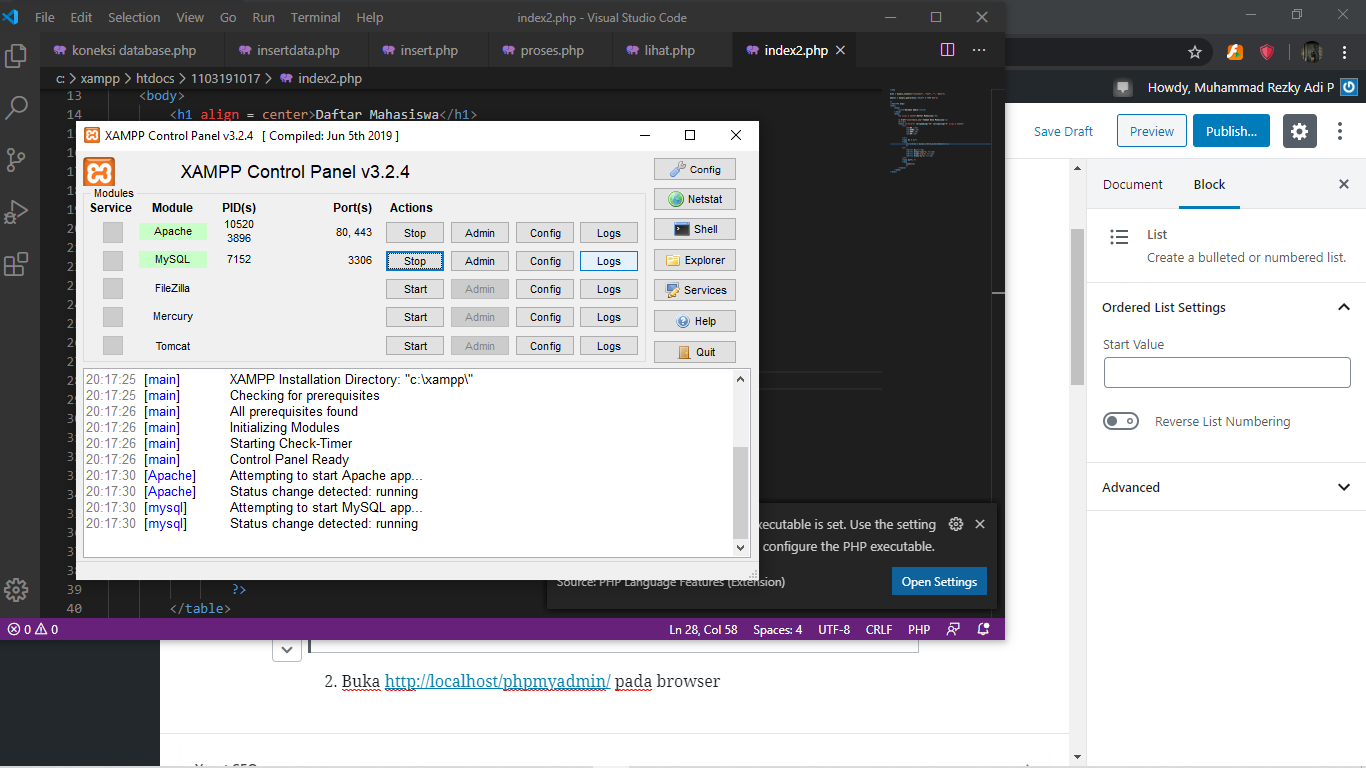Click the Tomcat service checkbox in XAMPP
1366x768 pixels.
tap(113, 345)
